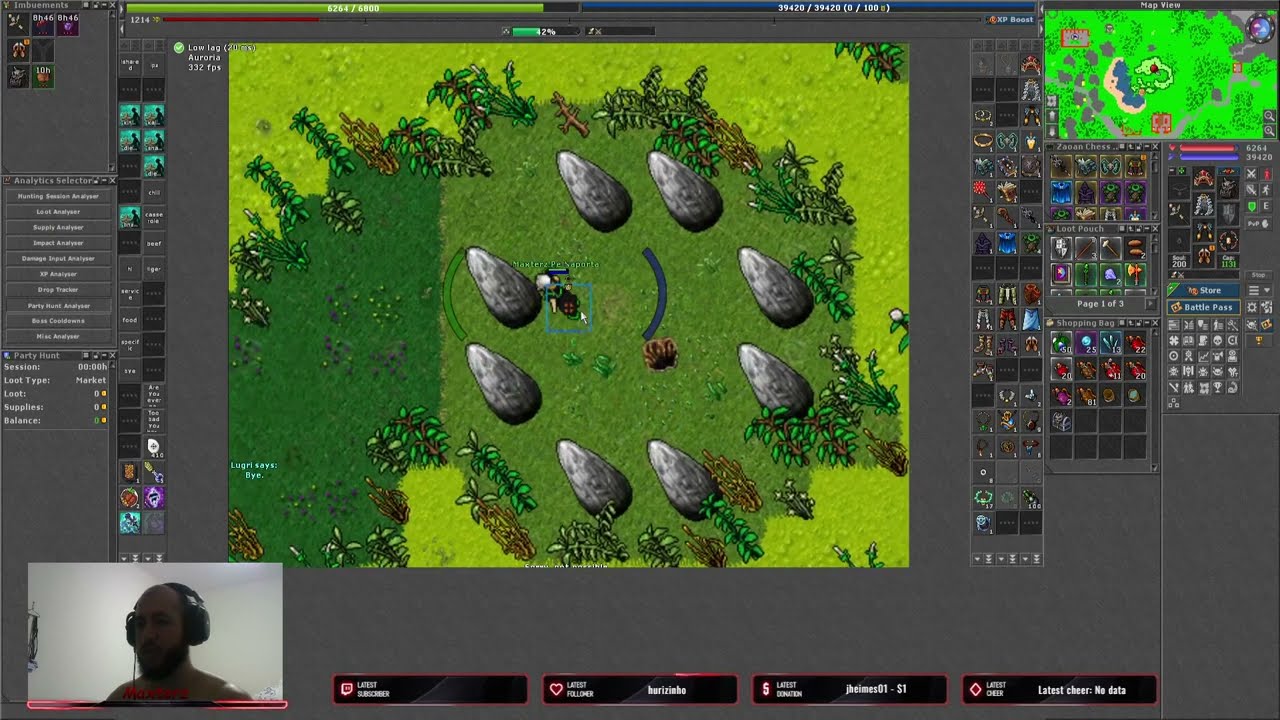The image size is (1280, 720).
Task: Click the 10h imbuement icon
Action: click(x=43, y=75)
